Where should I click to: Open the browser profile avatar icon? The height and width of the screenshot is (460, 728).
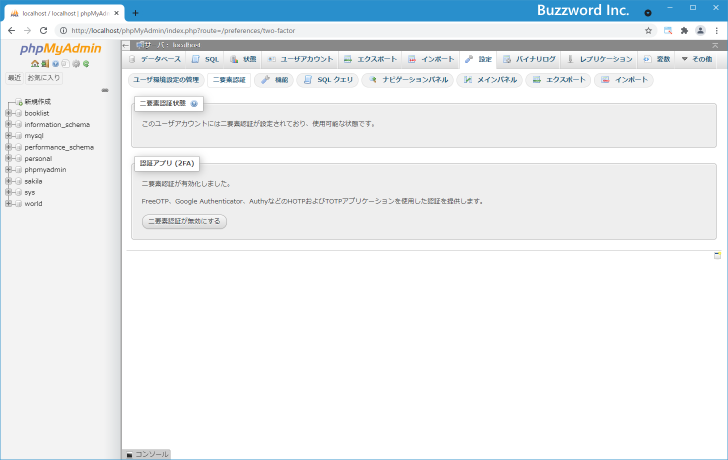tap(700, 31)
